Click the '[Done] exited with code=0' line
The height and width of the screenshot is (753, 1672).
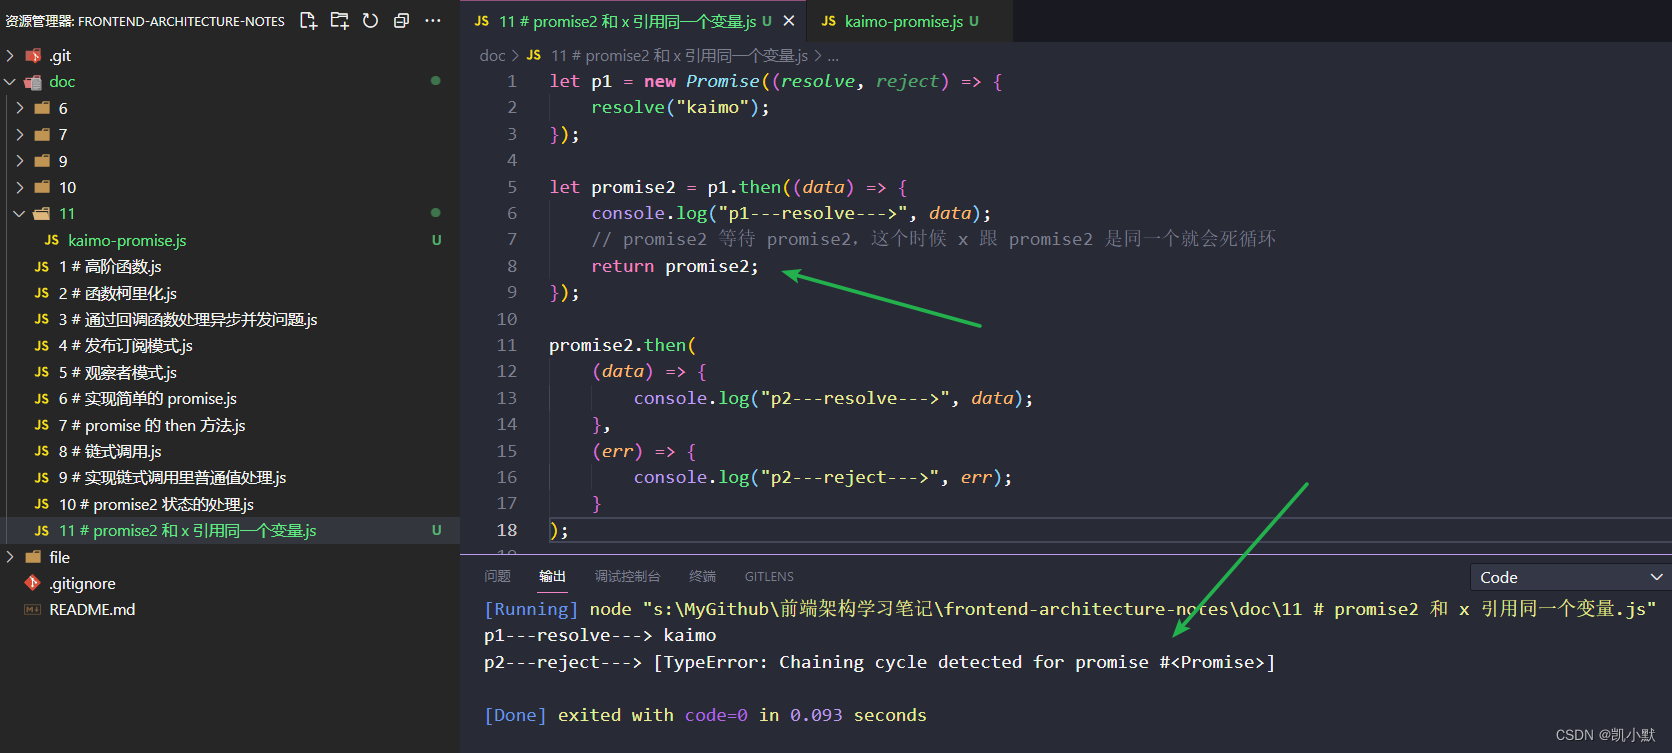pyautogui.click(x=705, y=715)
